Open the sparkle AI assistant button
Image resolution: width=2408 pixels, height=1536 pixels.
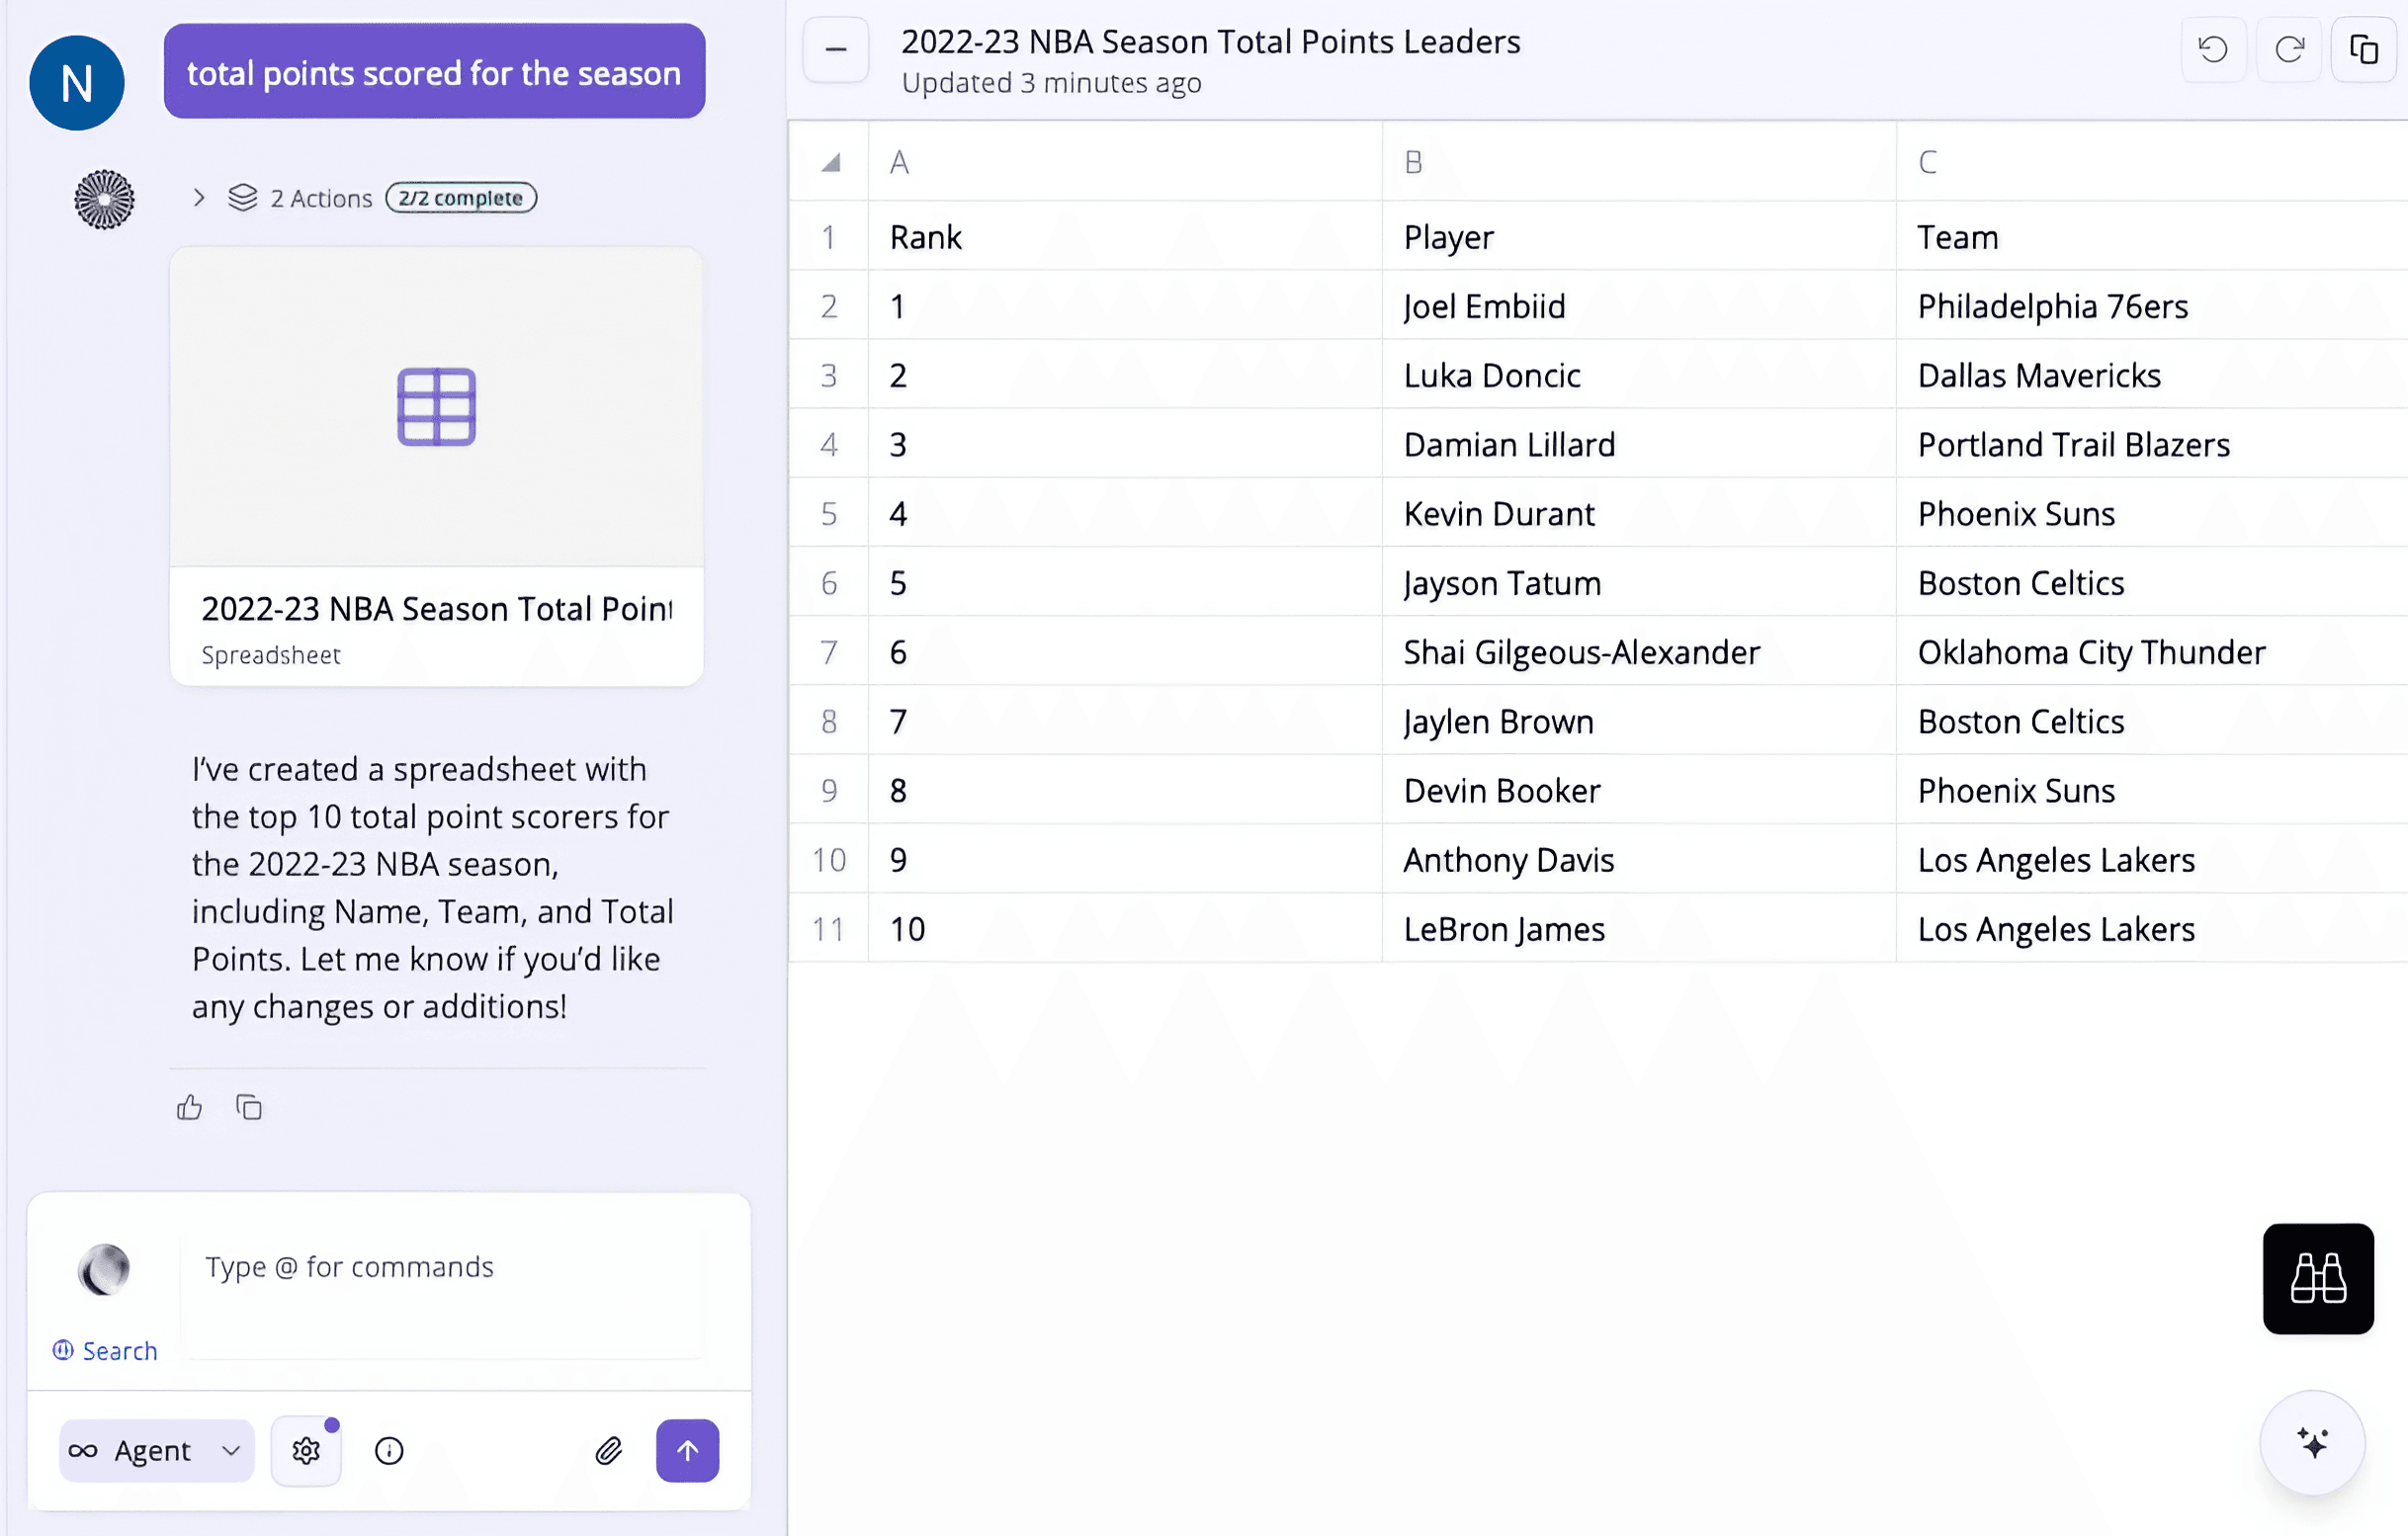[2312, 1442]
